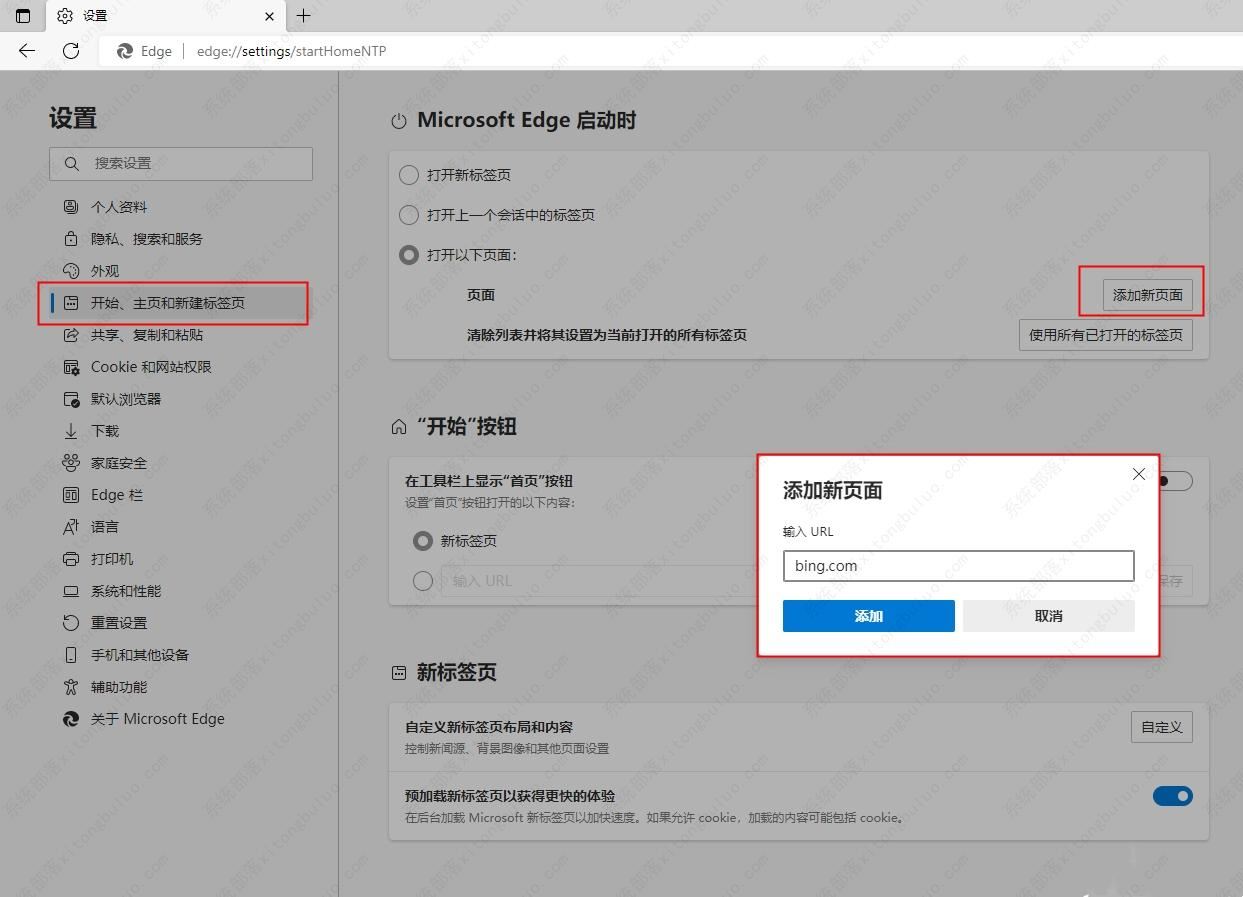Click the address bar URL edge://settings/startHomeNTP
This screenshot has width=1243, height=897.
(291, 51)
